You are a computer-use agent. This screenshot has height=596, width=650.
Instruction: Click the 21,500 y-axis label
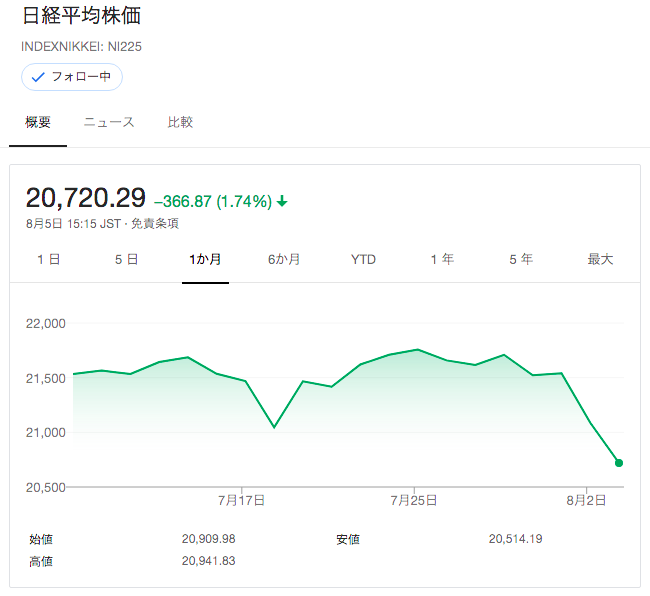[46, 378]
